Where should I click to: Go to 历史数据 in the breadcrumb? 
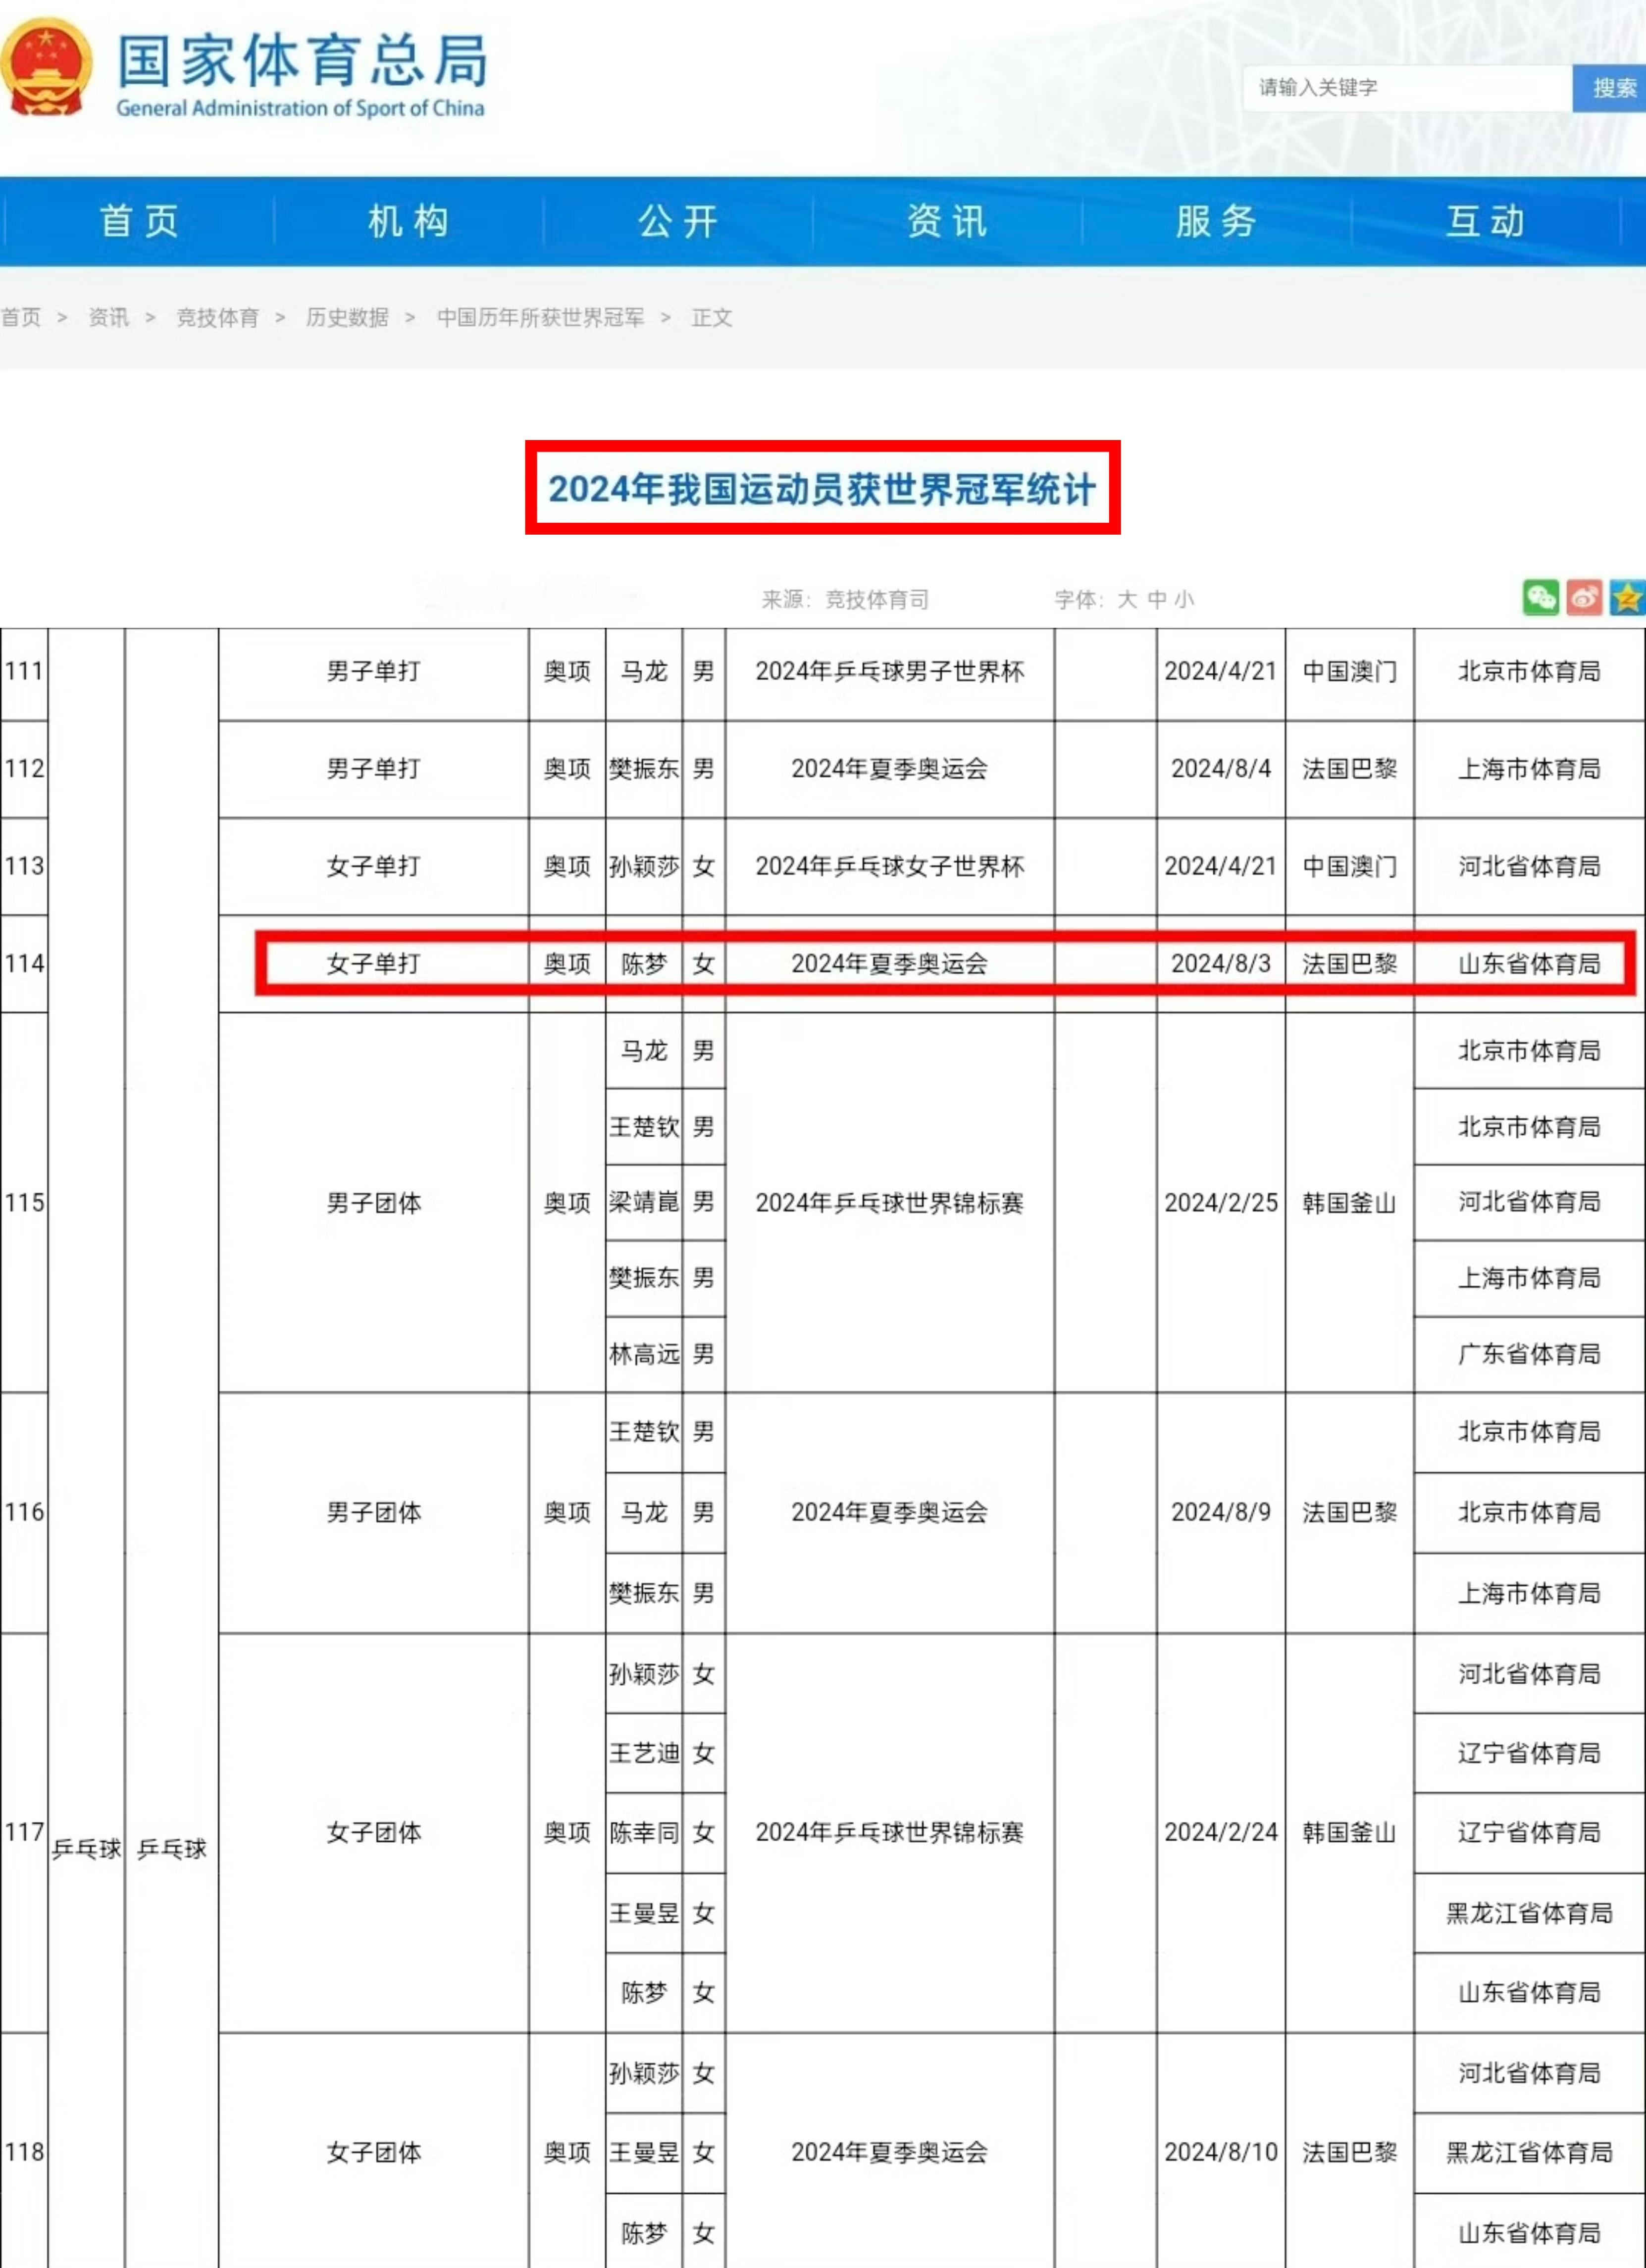pos(348,318)
